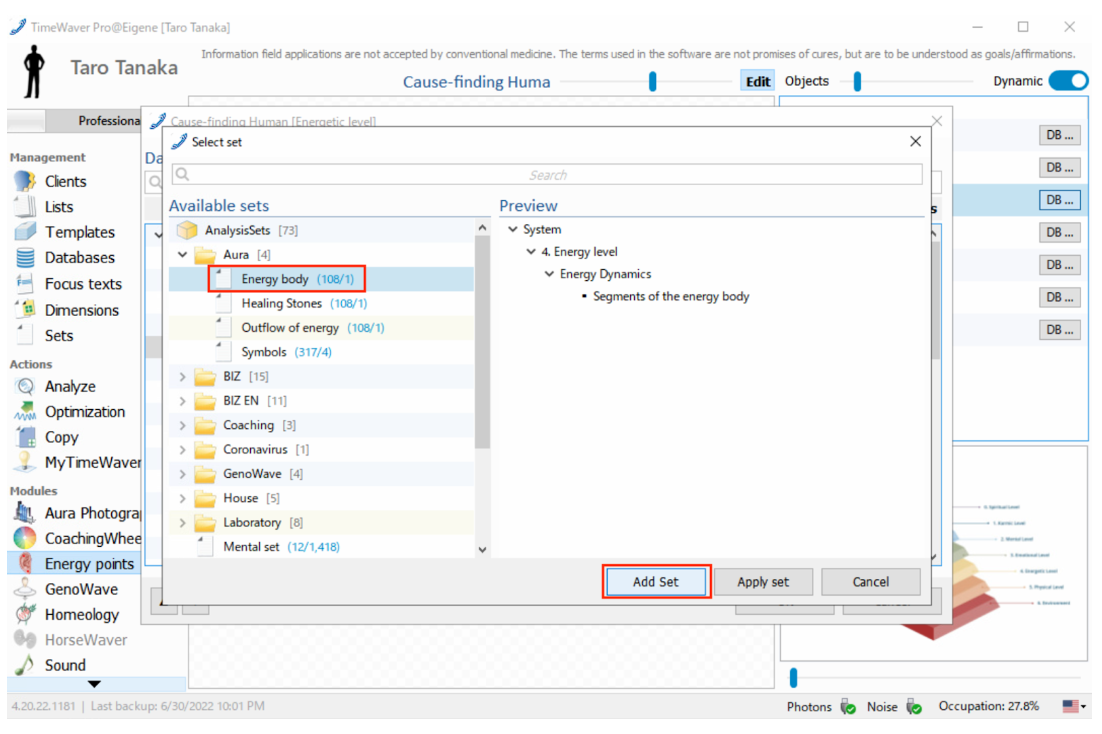The height and width of the screenshot is (734, 1102).
Task: Open Lists in Management sidebar
Action: coord(59,207)
